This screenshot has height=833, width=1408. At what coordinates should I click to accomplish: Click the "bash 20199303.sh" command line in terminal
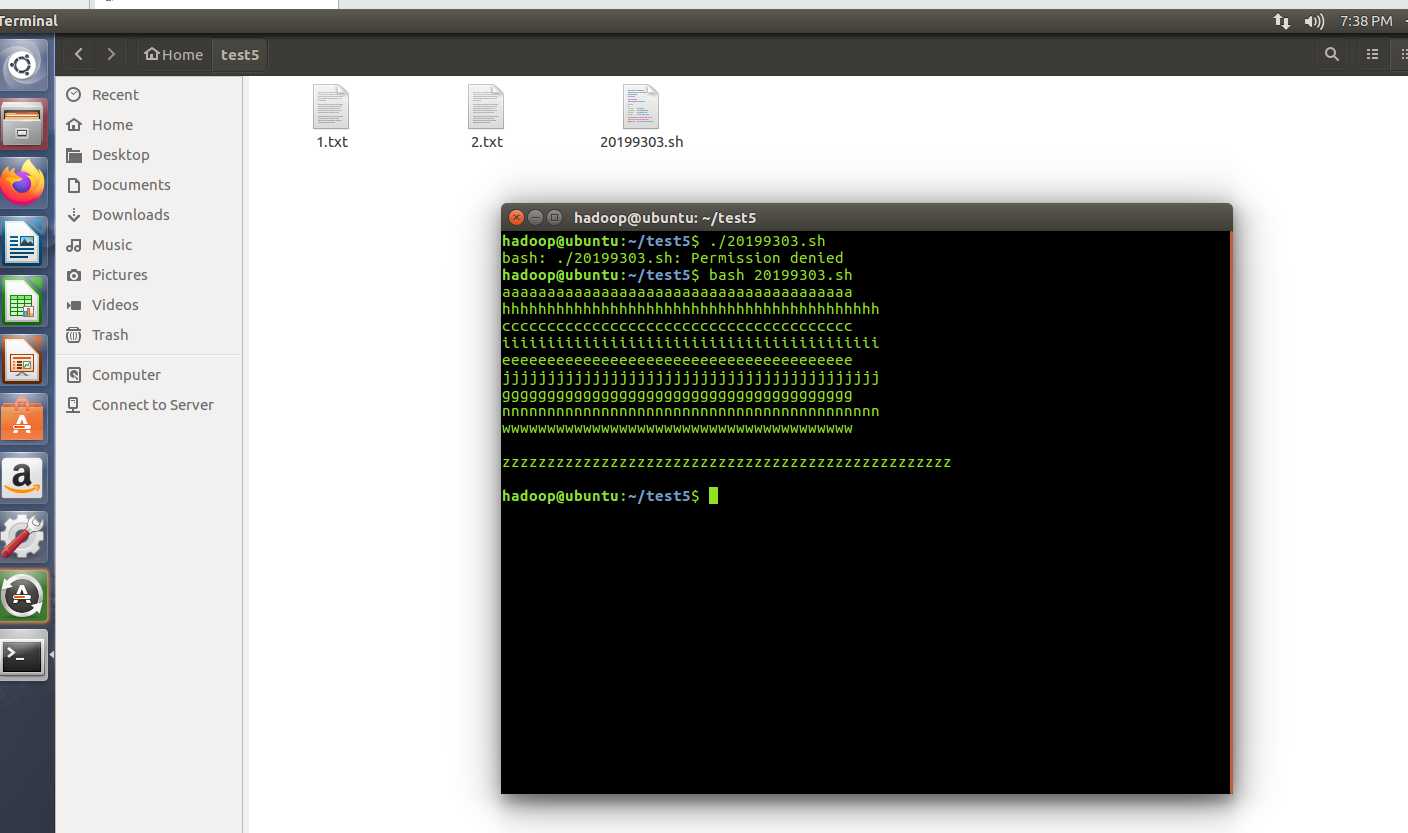coord(677,275)
